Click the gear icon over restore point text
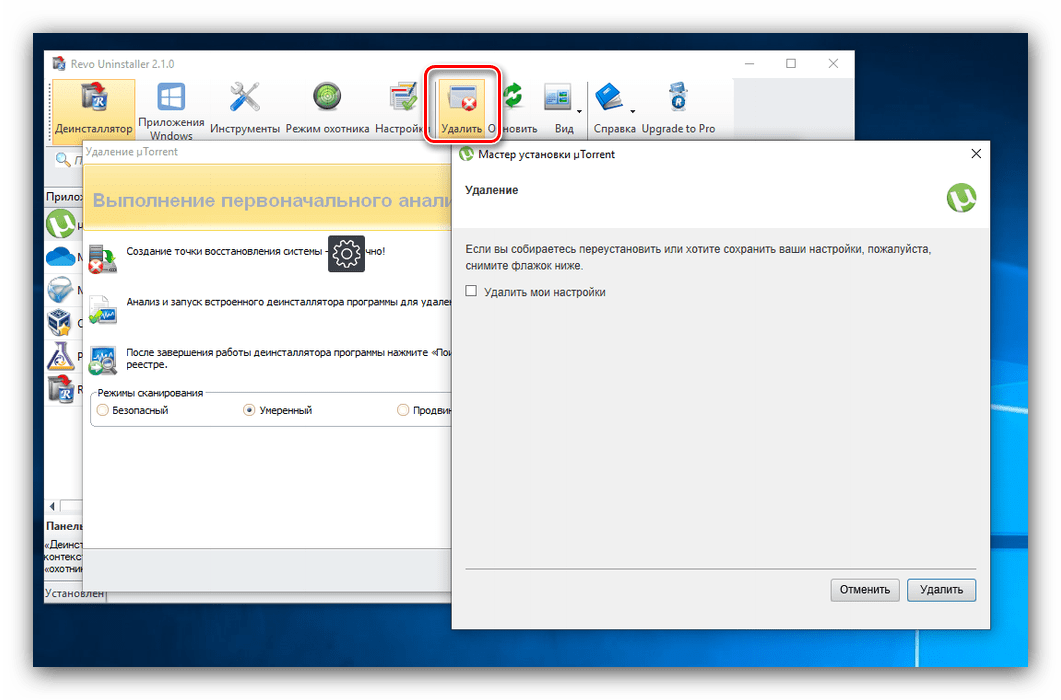This screenshot has height=700, width=1061. pyautogui.click(x=346, y=254)
